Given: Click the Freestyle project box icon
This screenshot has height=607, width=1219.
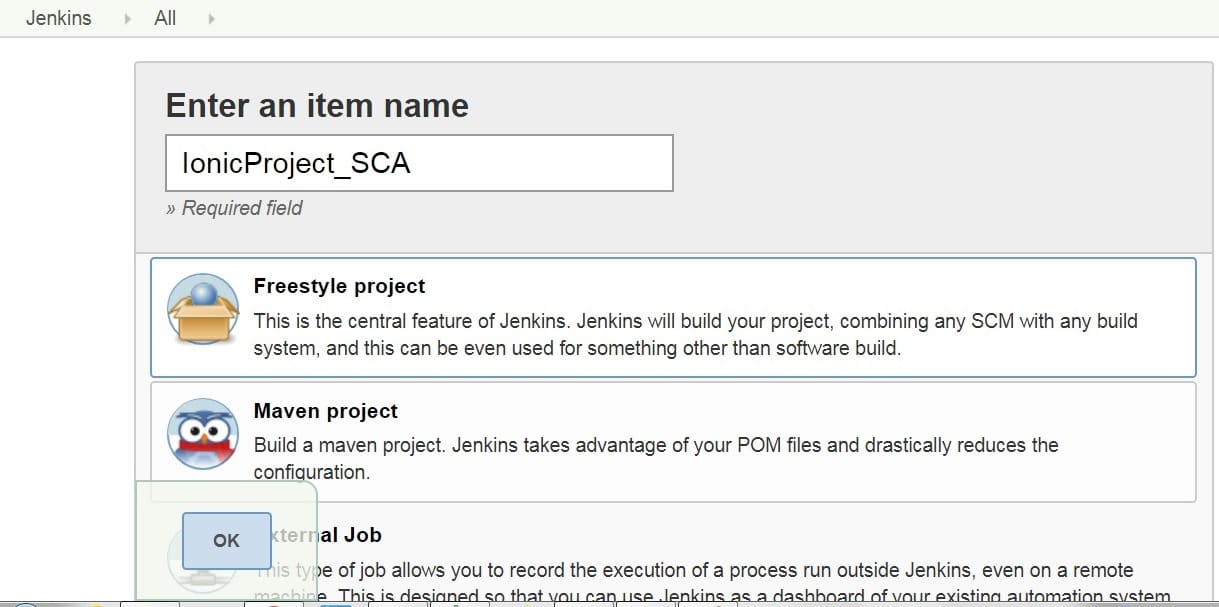Looking at the screenshot, I should (203, 311).
